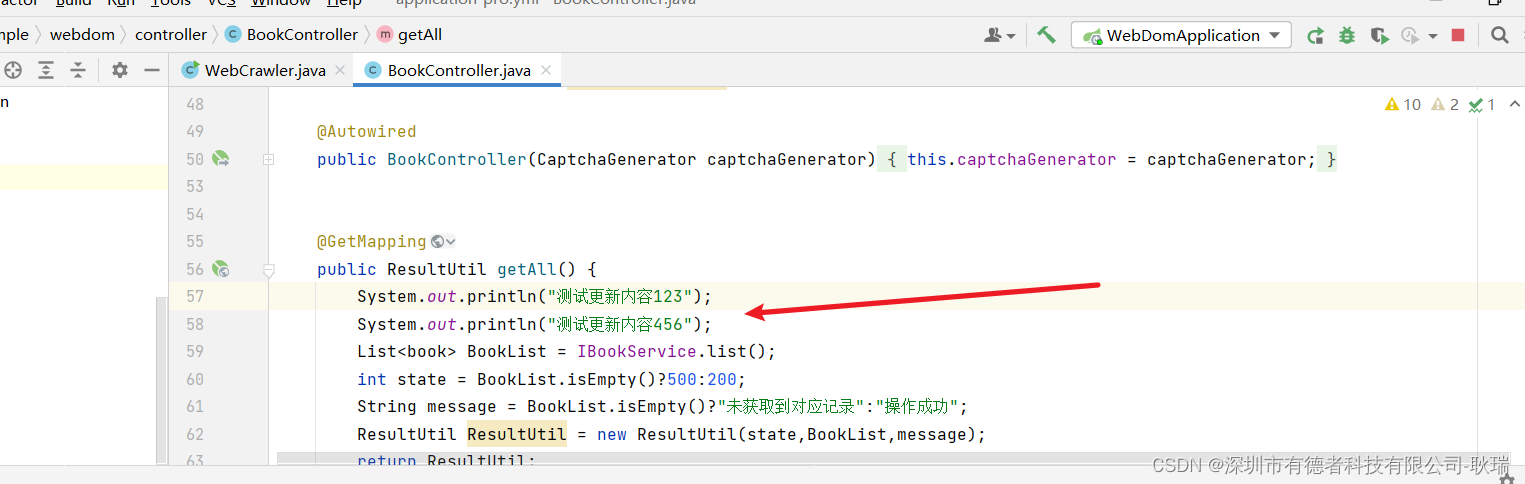
Task: Click the BookController breadcrumb
Action: [x=302, y=34]
